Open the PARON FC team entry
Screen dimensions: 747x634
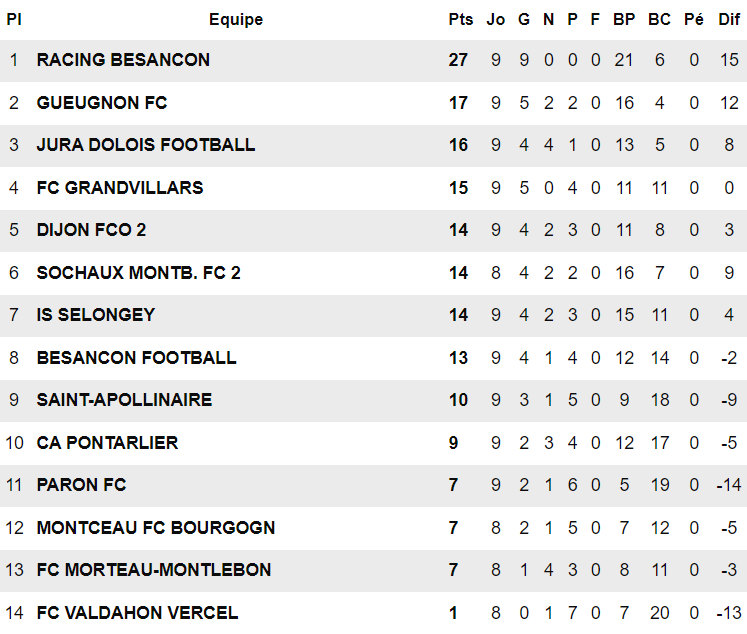coord(81,485)
